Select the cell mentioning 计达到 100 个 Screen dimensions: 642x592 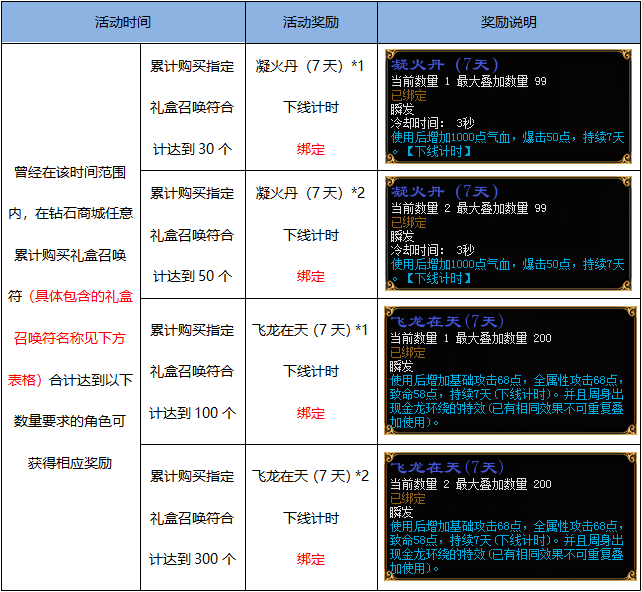coord(193,371)
